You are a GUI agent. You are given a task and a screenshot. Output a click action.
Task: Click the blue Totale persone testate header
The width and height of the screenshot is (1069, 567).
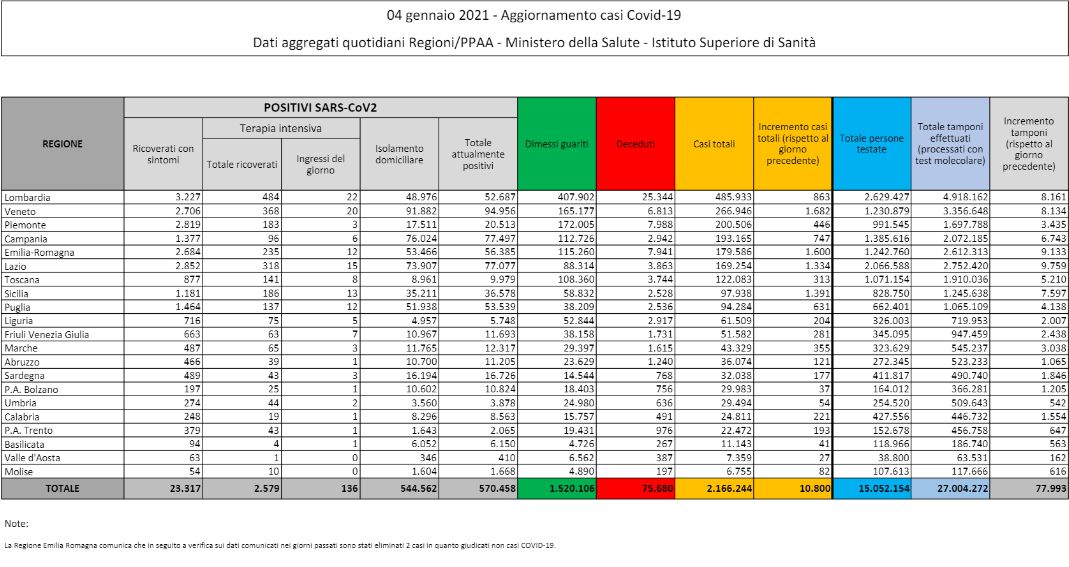872,144
